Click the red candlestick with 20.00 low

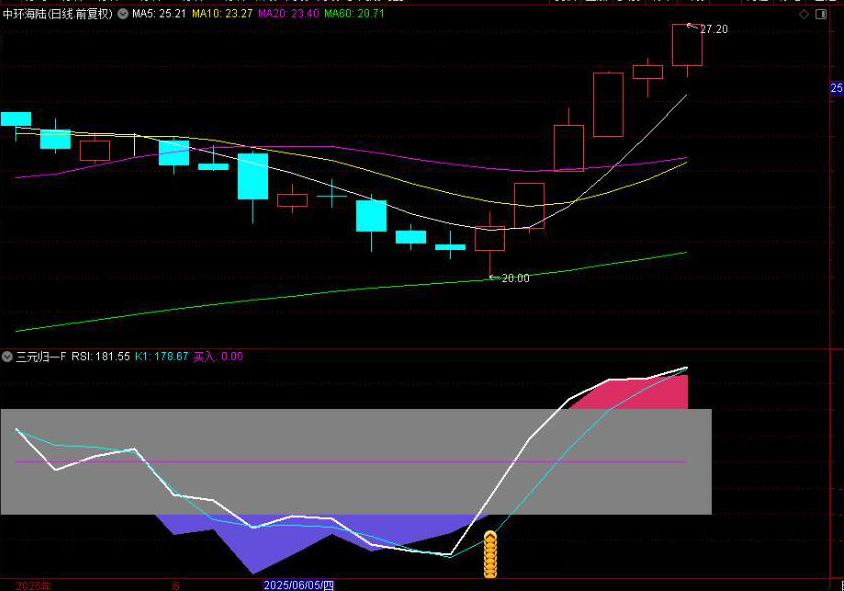(x=490, y=239)
